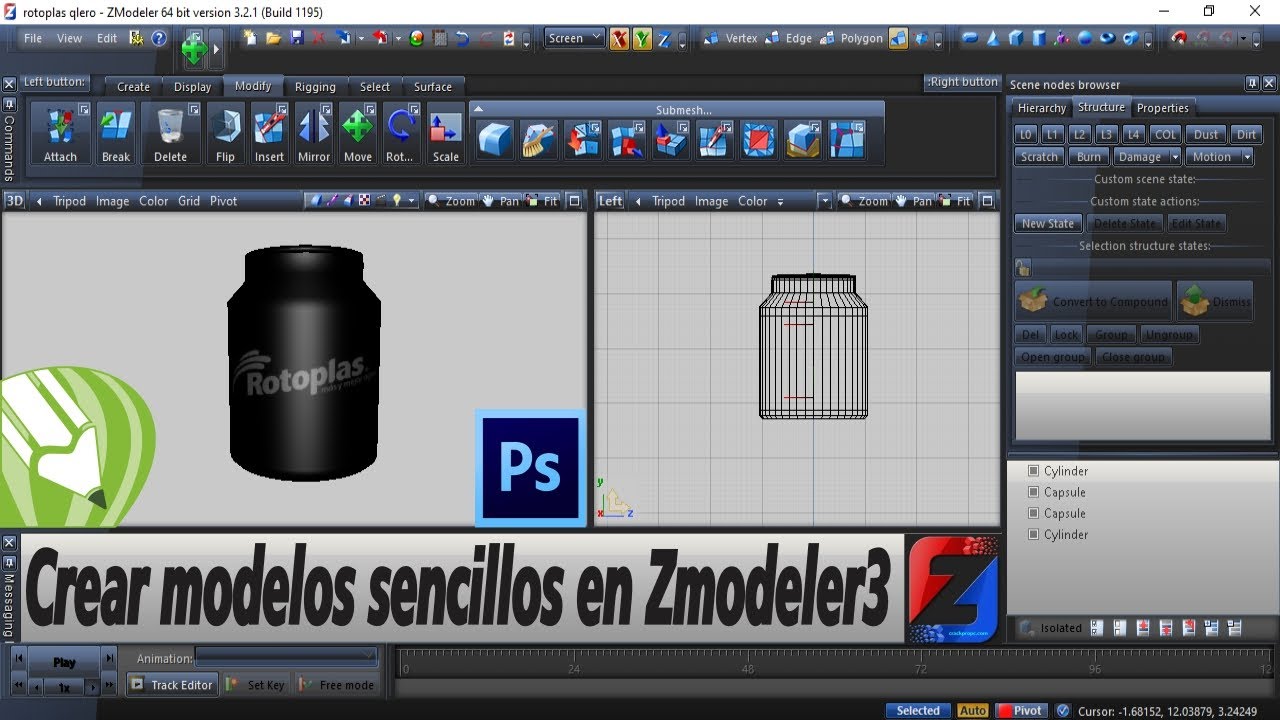
Task: Click the Play button
Action: click(x=64, y=662)
